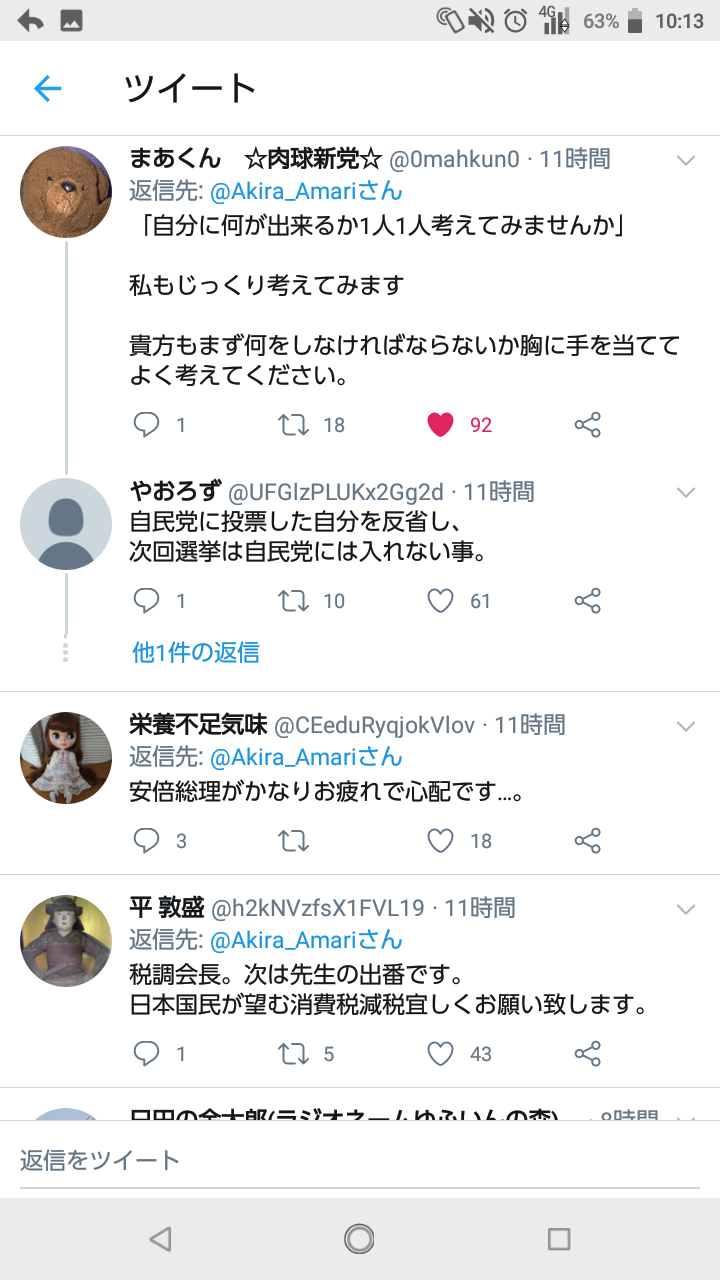
Task: Share やおろず's tweet
Action: pyautogui.click(x=588, y=600)
